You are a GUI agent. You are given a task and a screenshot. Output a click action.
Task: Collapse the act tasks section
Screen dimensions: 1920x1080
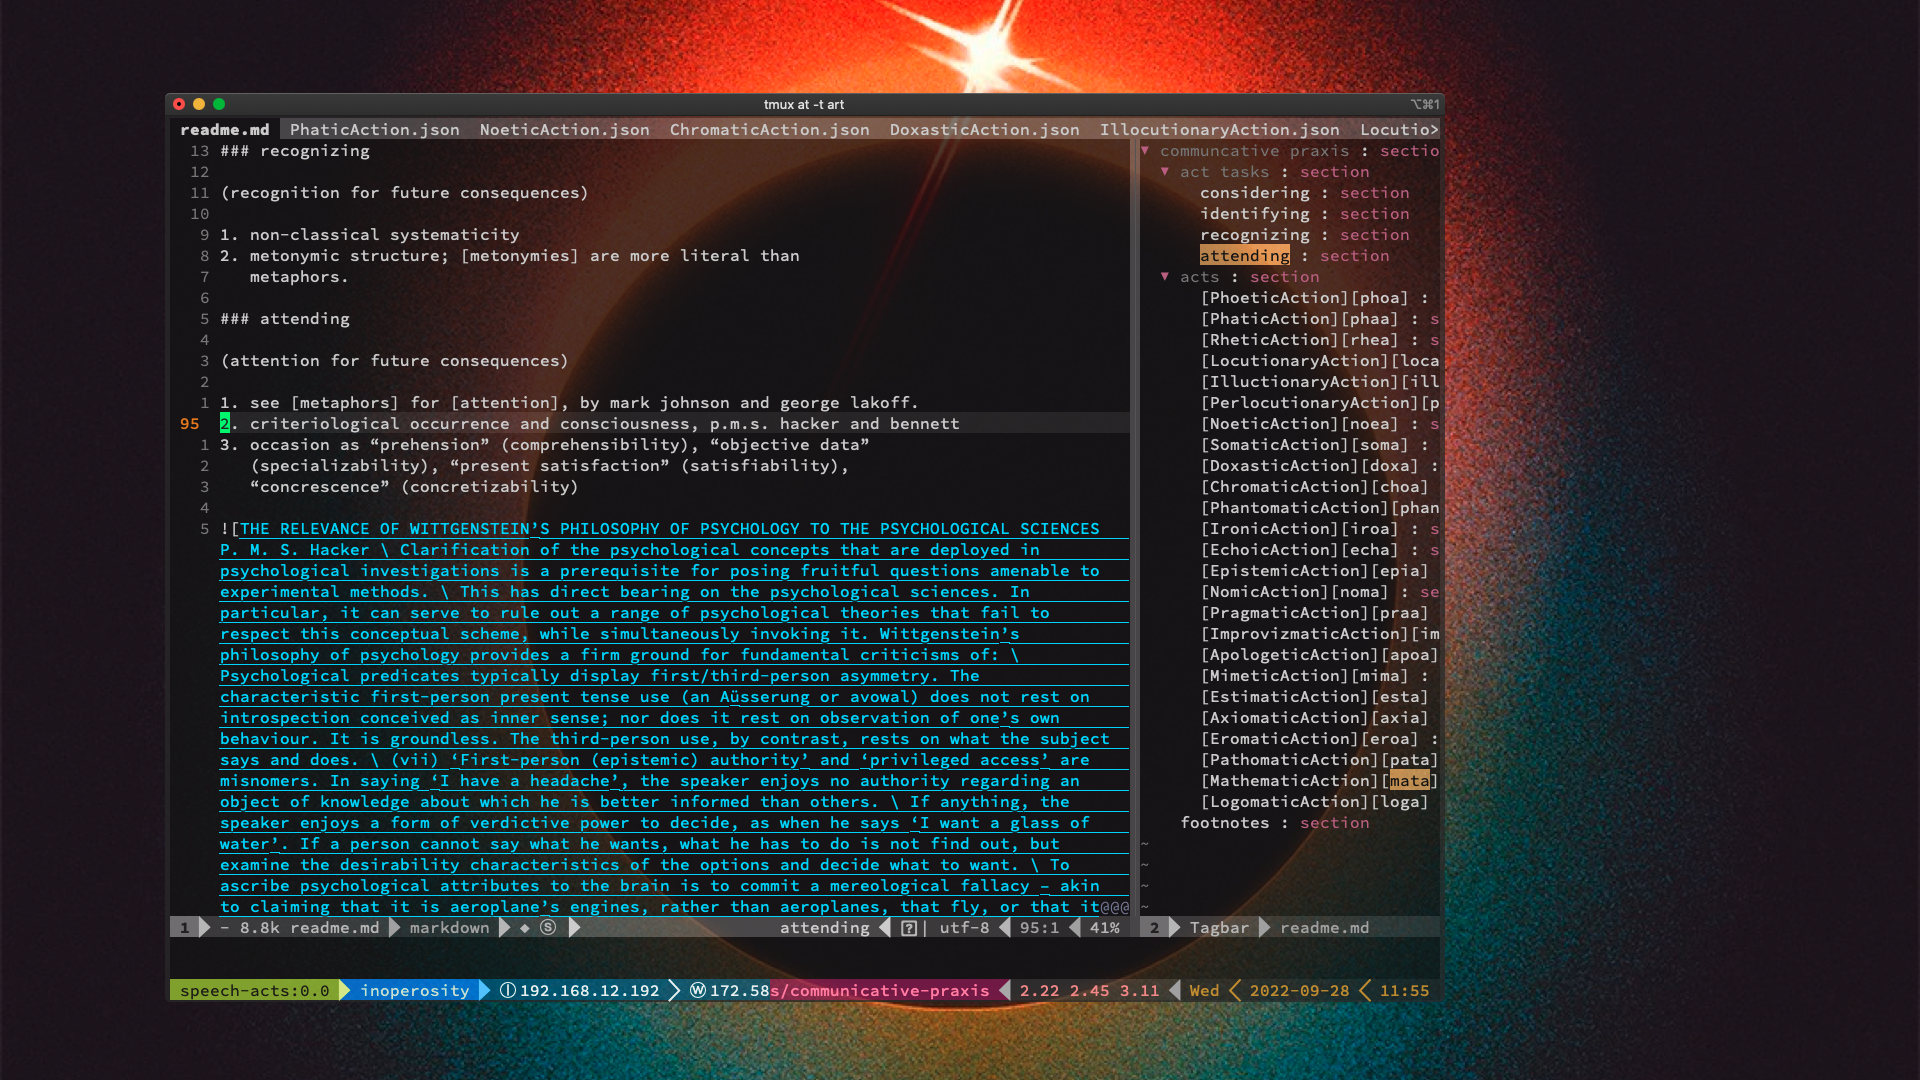tap(1165, 172)
